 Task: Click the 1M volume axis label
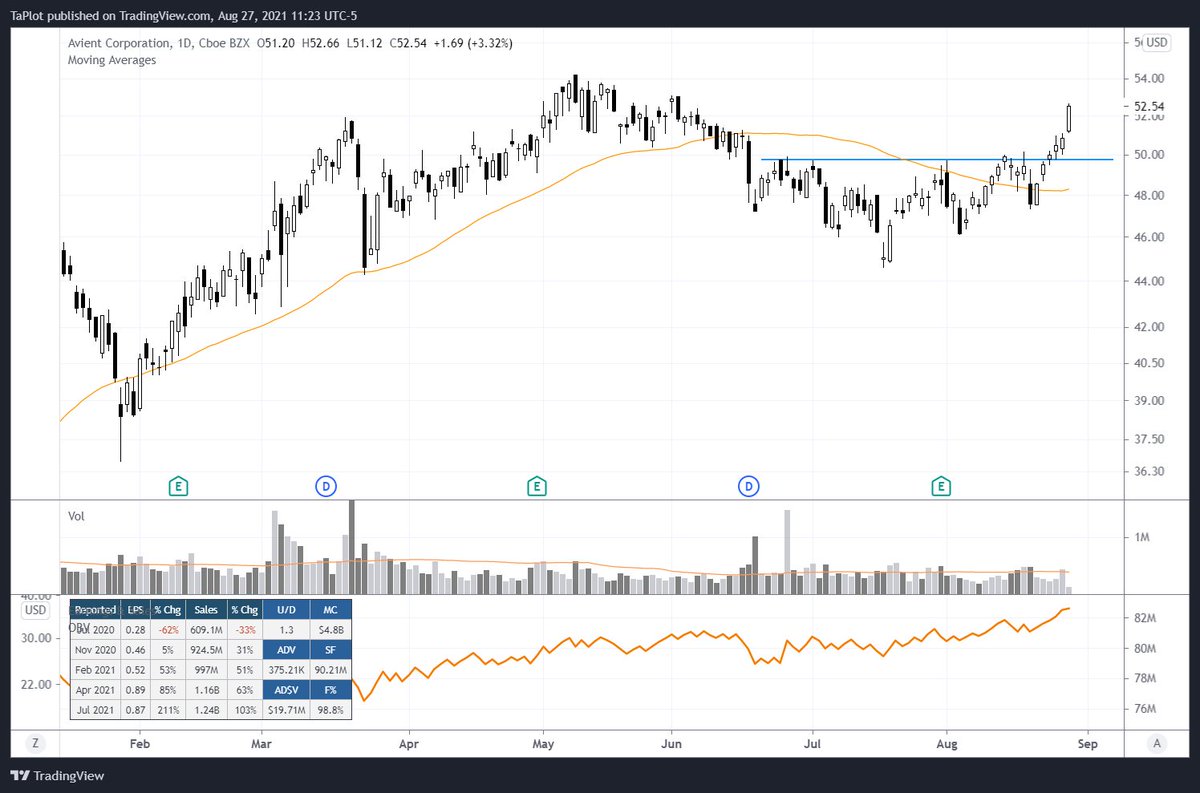coord(1143,538)
